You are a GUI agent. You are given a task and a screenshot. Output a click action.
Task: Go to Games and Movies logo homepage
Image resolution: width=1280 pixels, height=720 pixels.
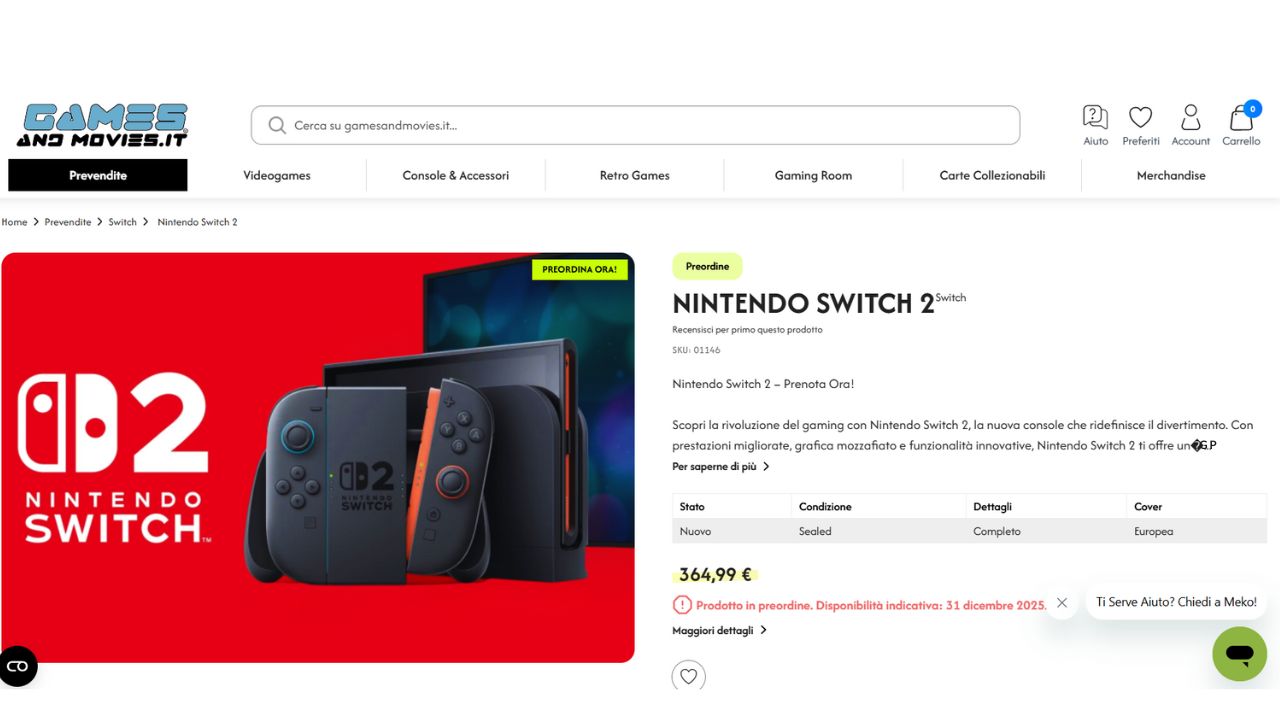click(x=101, y=125)
